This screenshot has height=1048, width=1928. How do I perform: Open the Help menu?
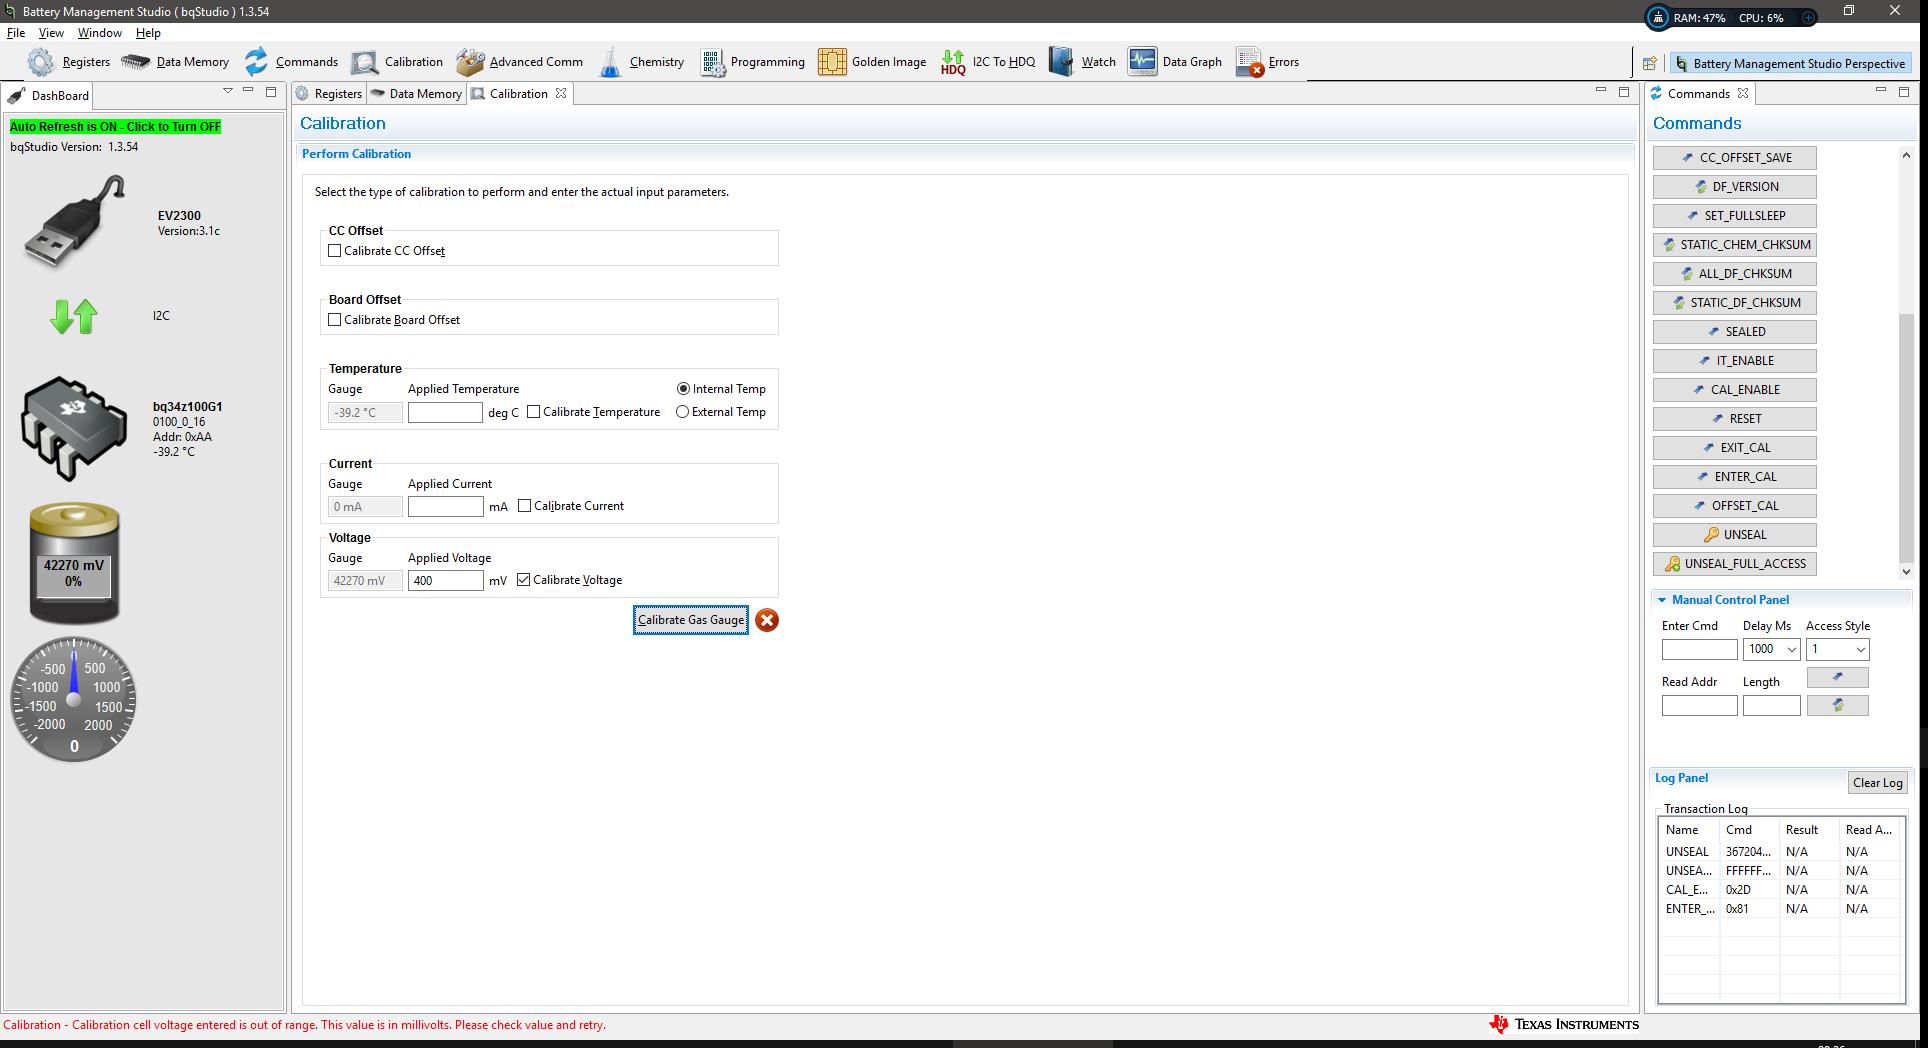[x=148, y=33]
